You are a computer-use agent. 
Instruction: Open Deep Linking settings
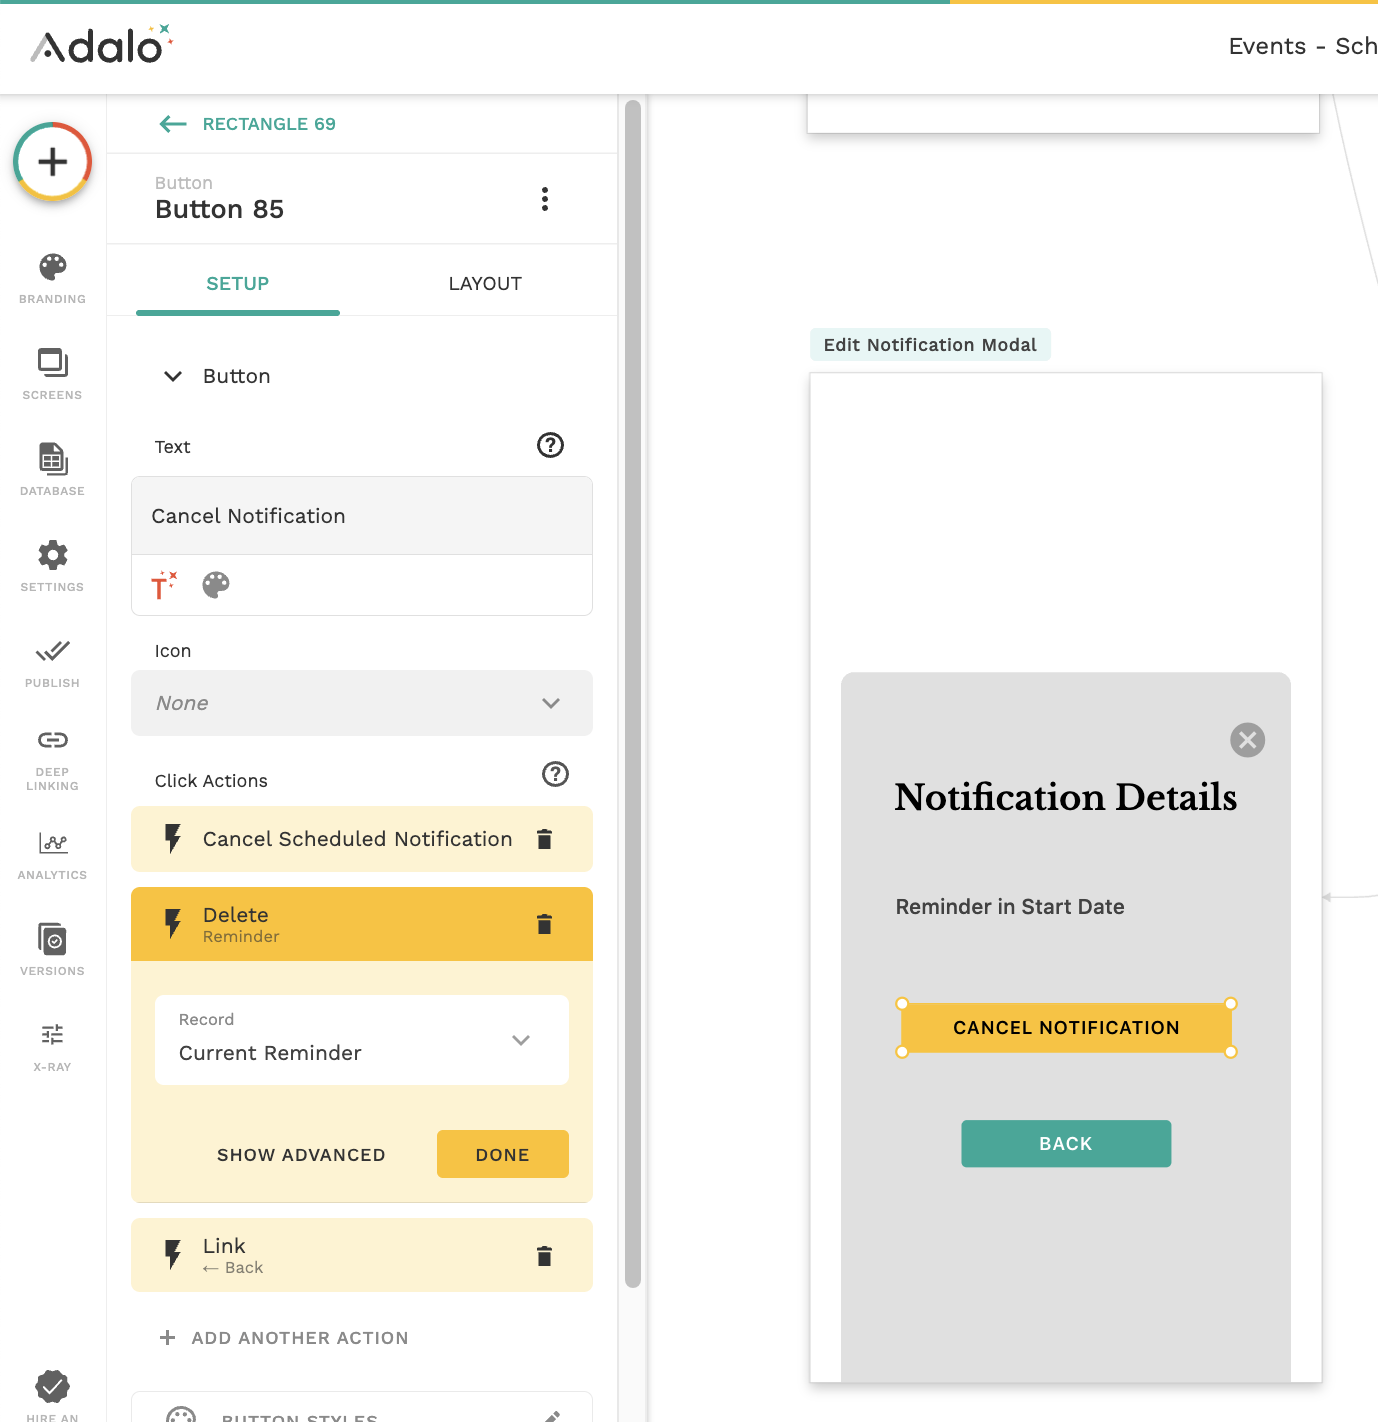(52, 757)
